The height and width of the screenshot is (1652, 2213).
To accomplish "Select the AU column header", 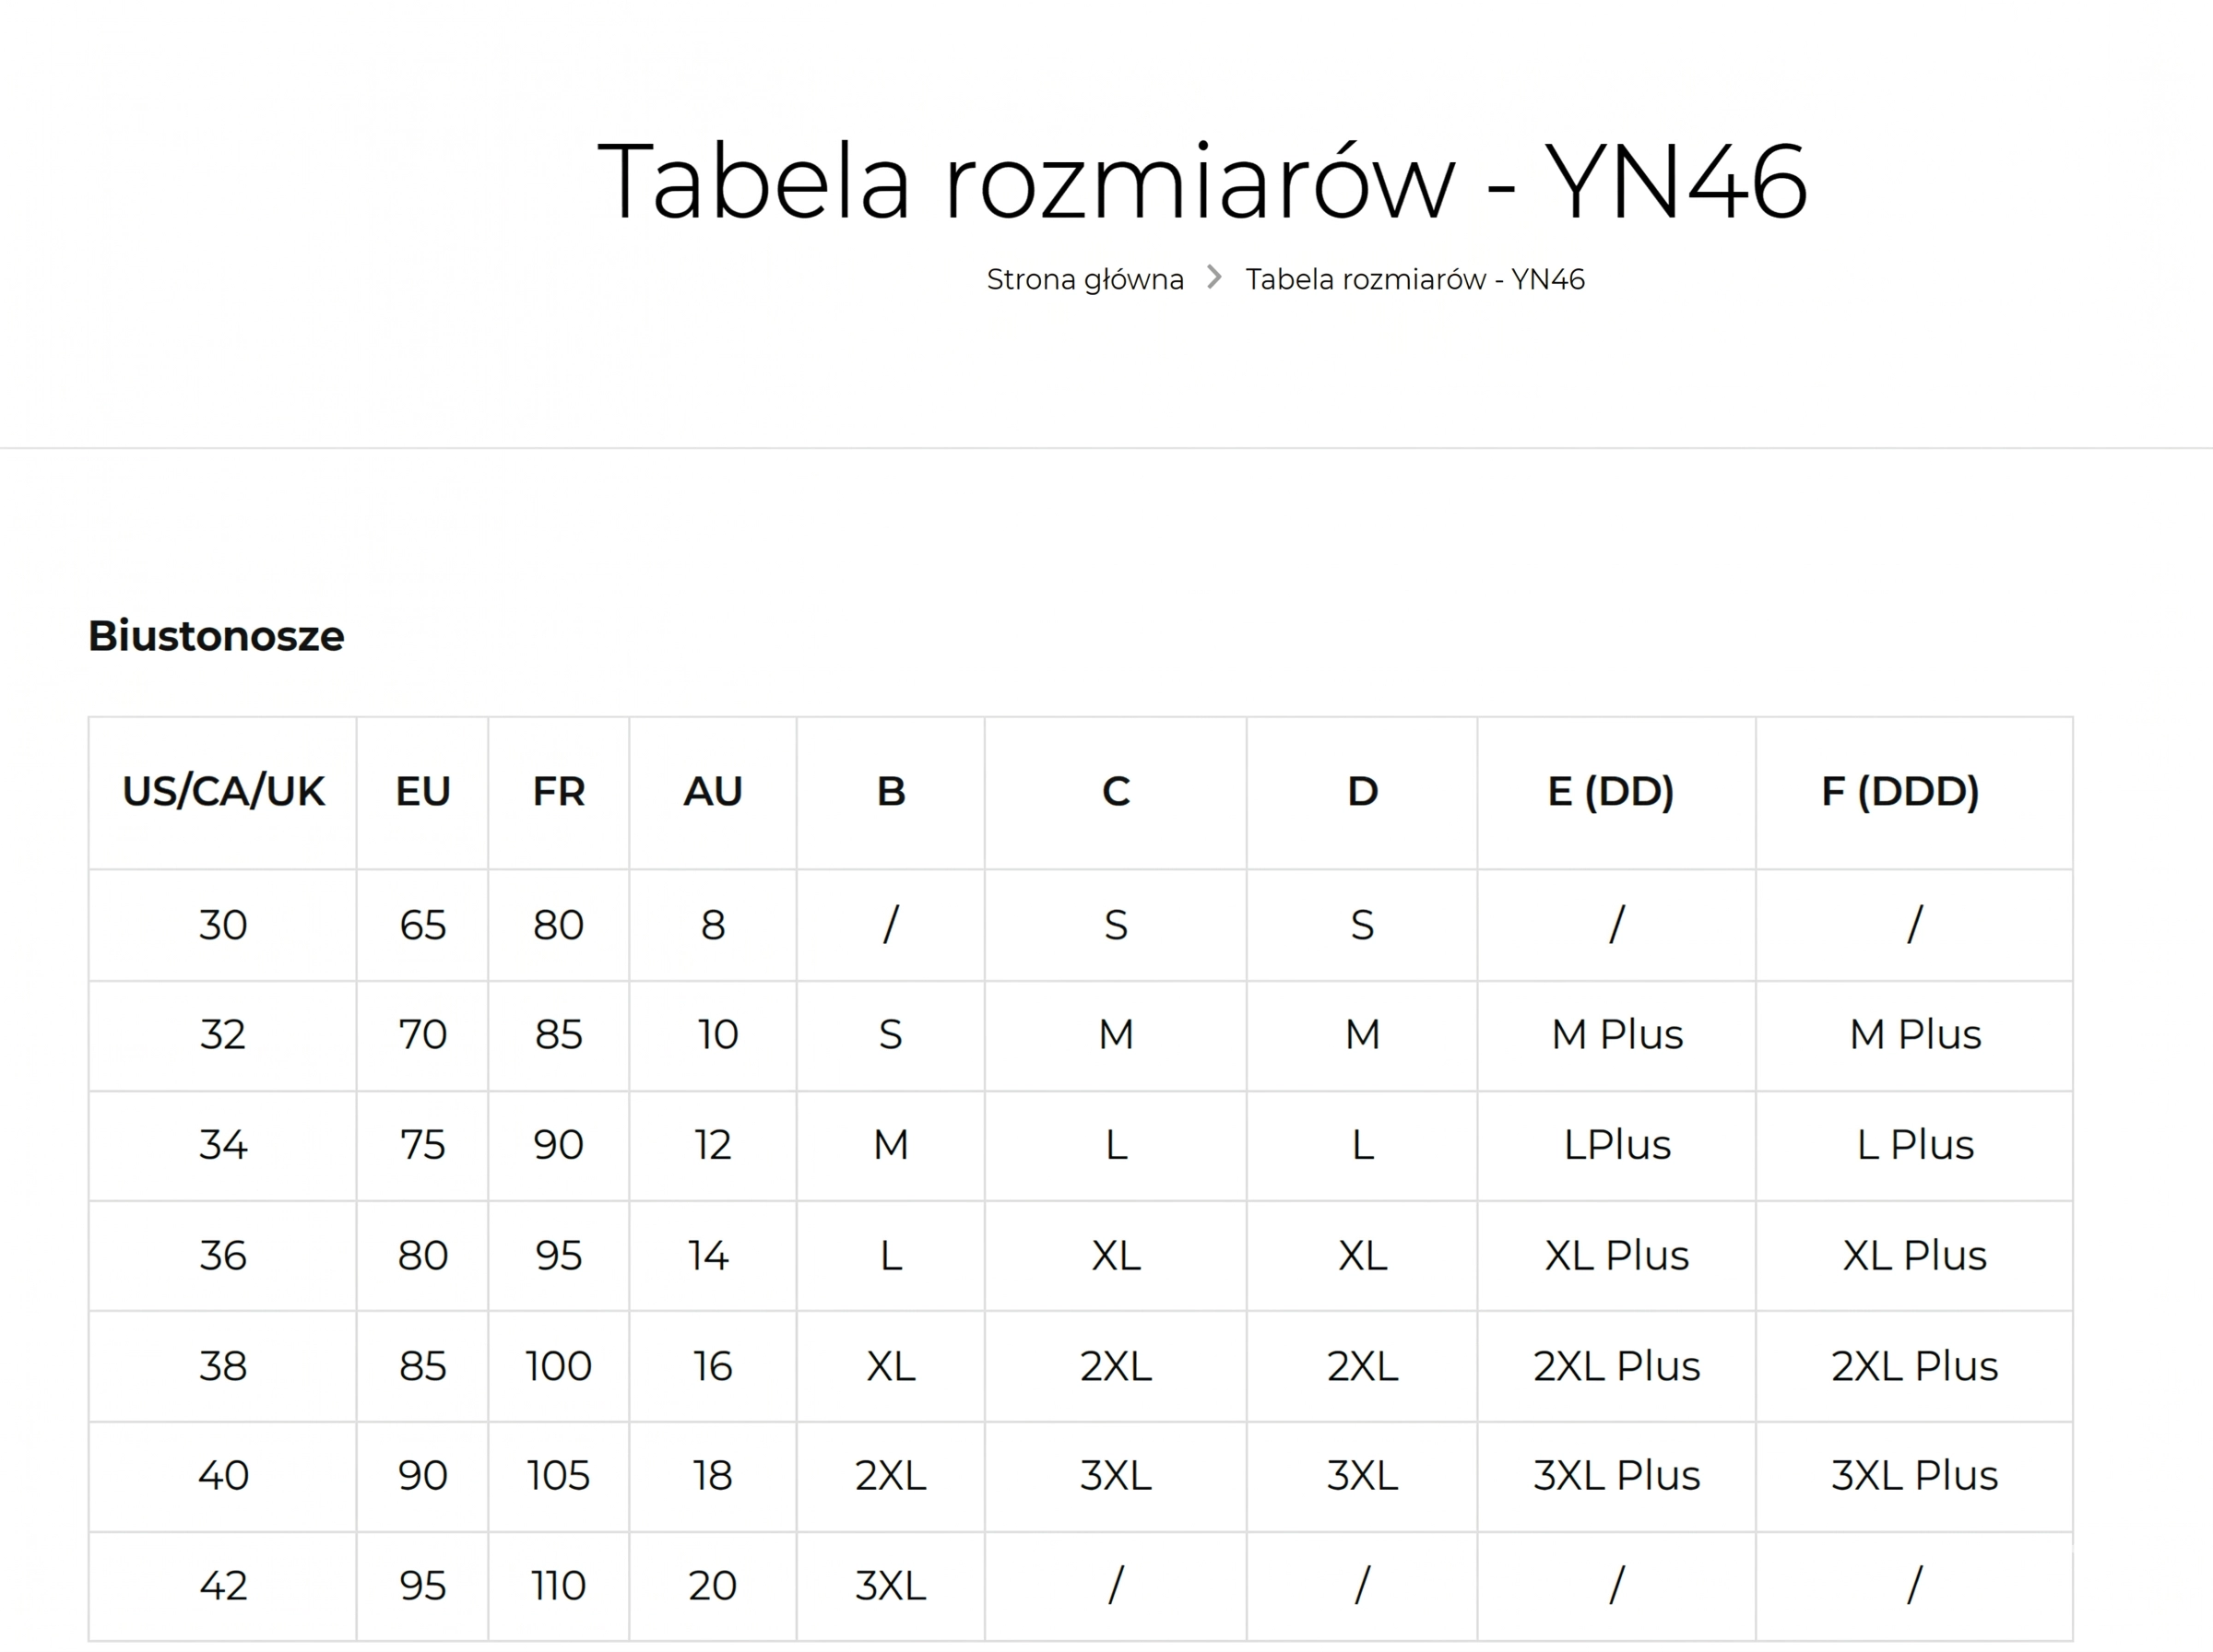I will (713, 792).
